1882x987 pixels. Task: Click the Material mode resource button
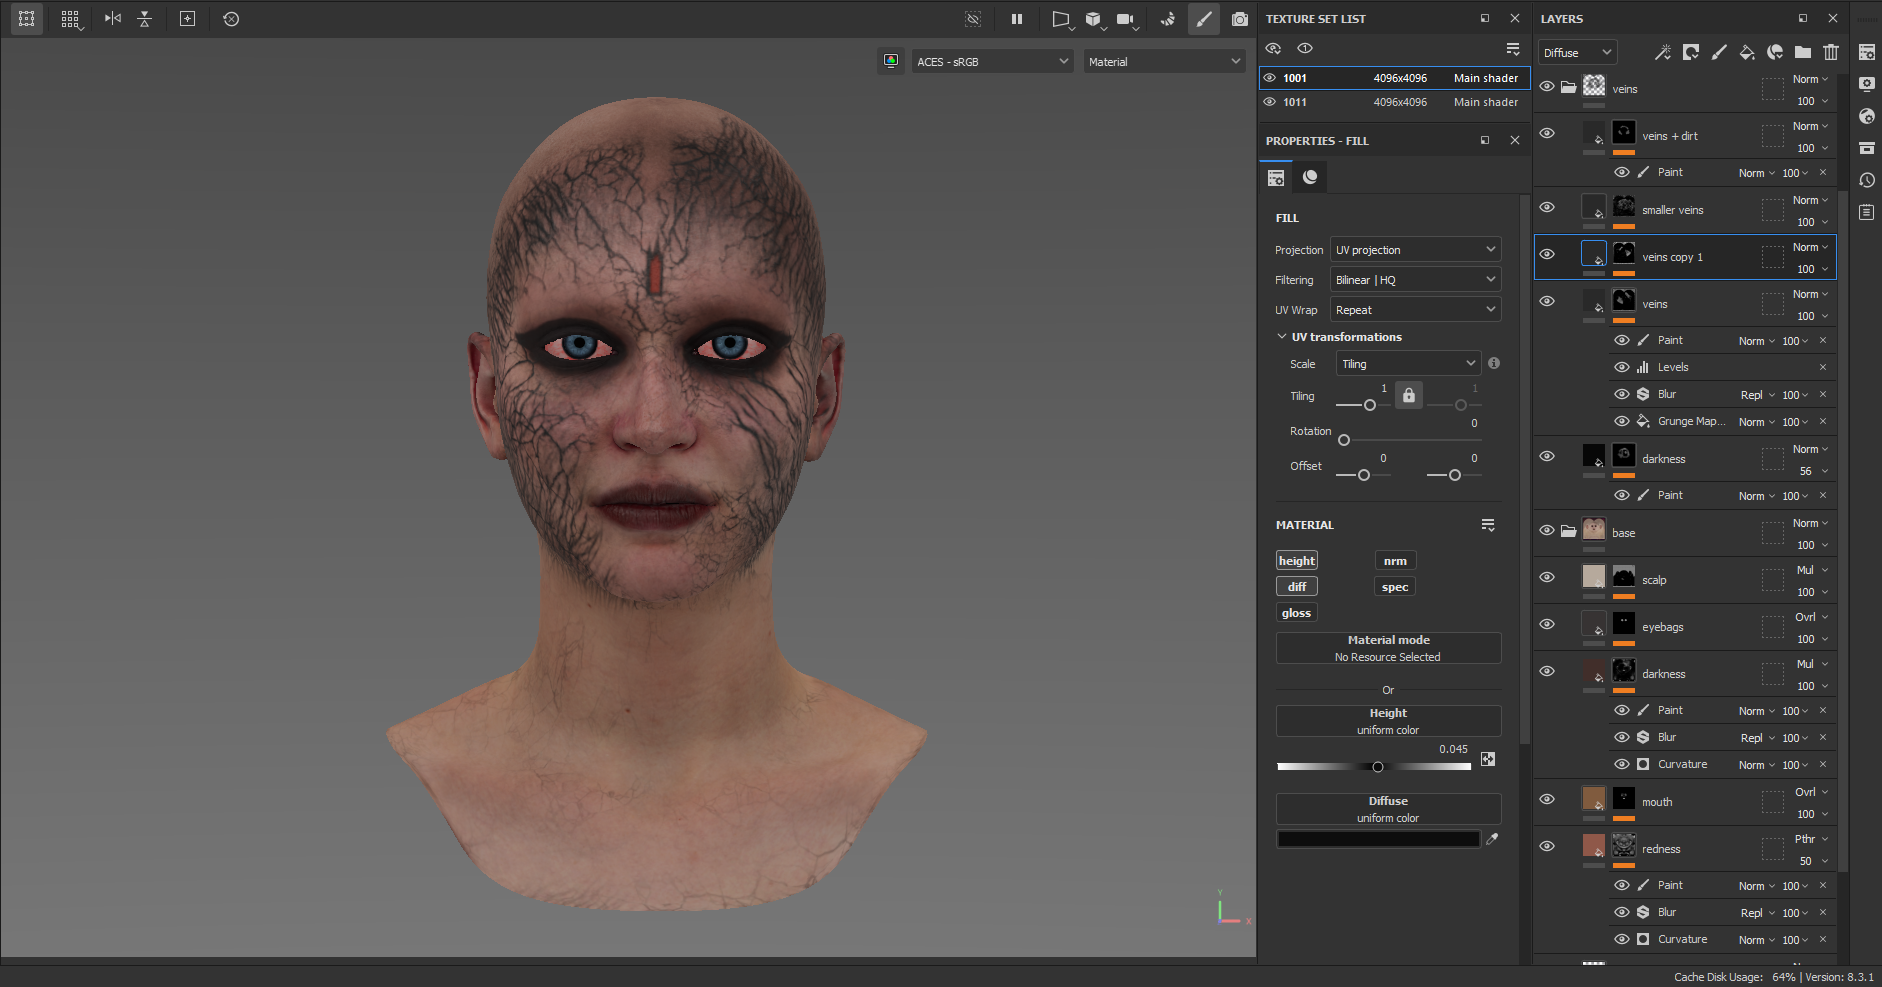click(x=1388, y=648)
